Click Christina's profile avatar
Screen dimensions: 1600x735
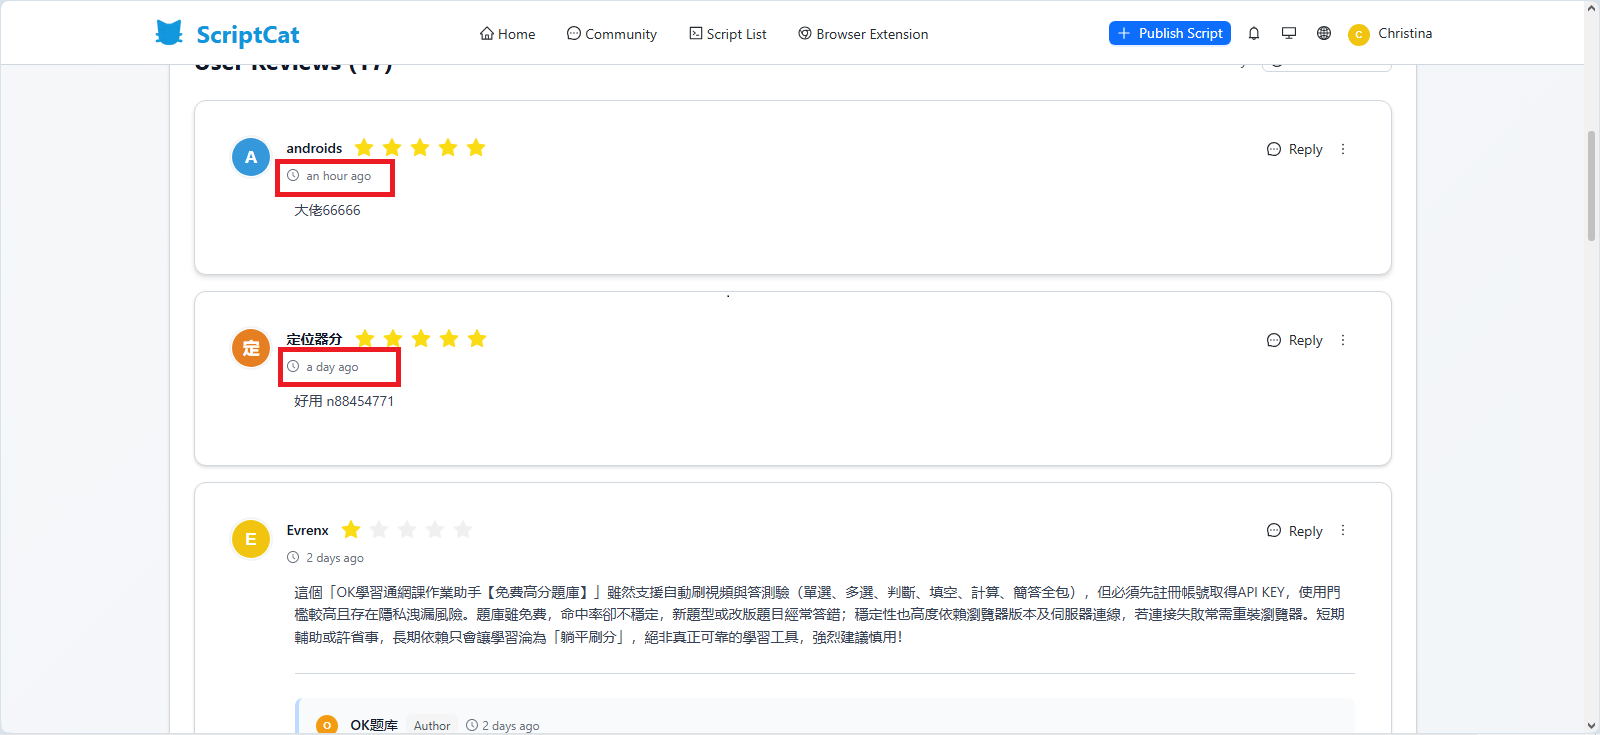pyautogui.click(x=1358, y=34)
